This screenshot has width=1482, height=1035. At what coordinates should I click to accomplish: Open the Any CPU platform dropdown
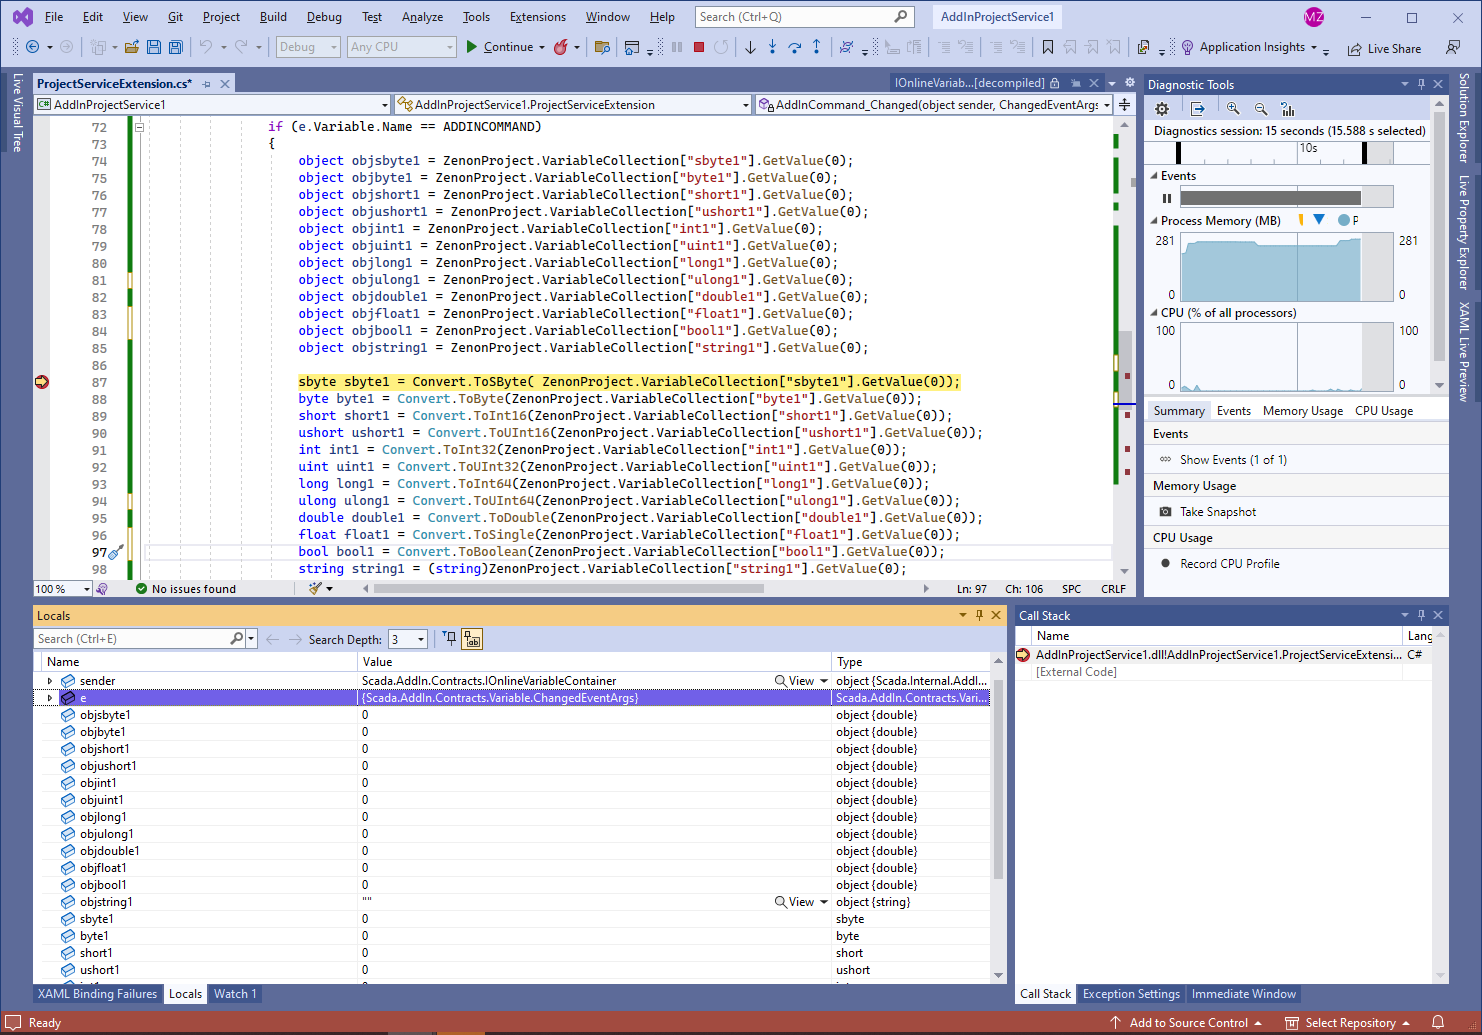402,47
